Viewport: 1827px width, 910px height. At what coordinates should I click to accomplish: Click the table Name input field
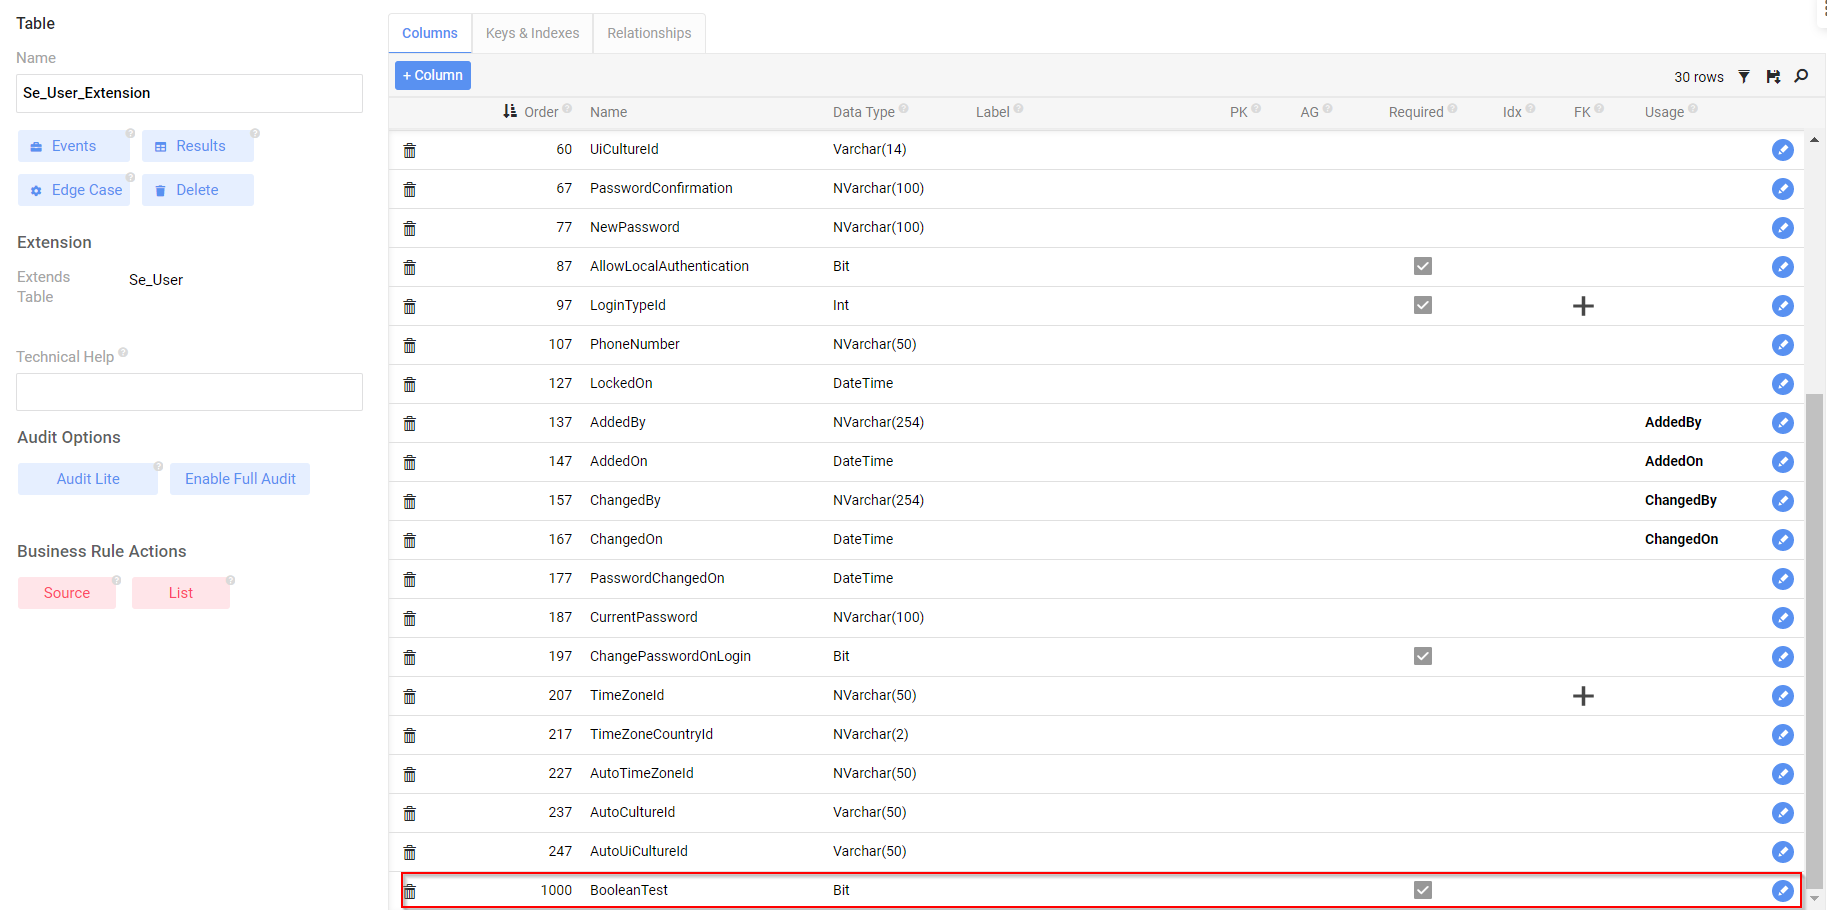[x=189, y=93]
